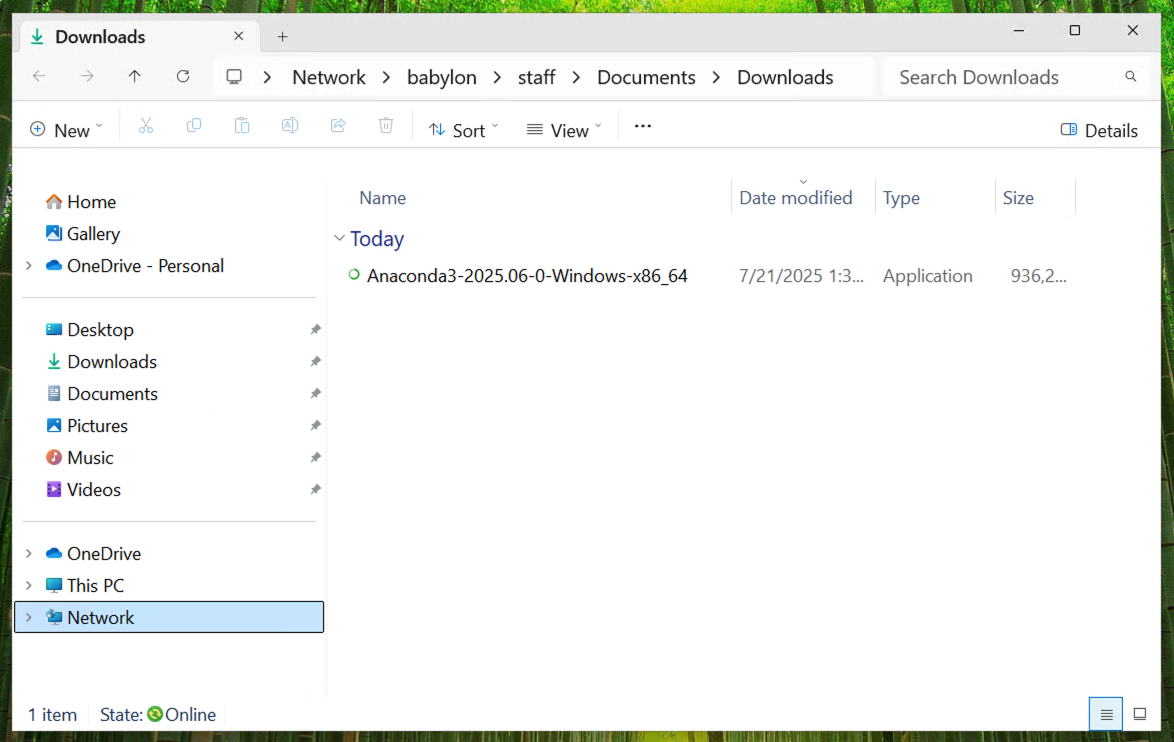Go forward with the Forward arrow
The image size is (1174, 742).
[x=87, y=76]
